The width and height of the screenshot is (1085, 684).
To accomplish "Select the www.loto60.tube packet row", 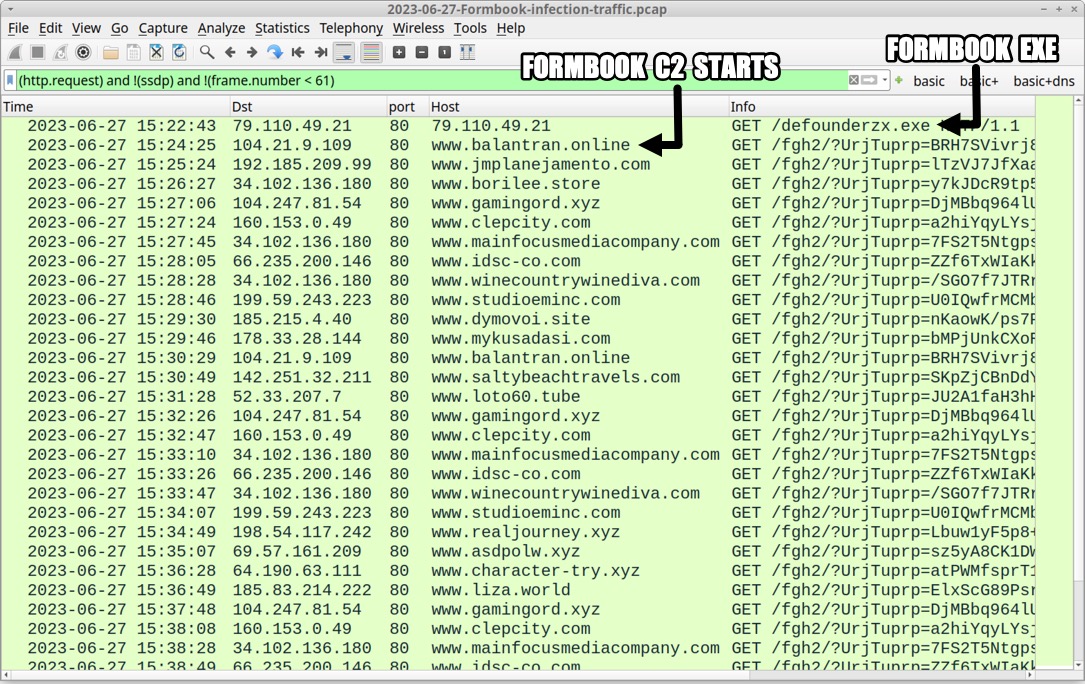I will [x=518, y=397].
